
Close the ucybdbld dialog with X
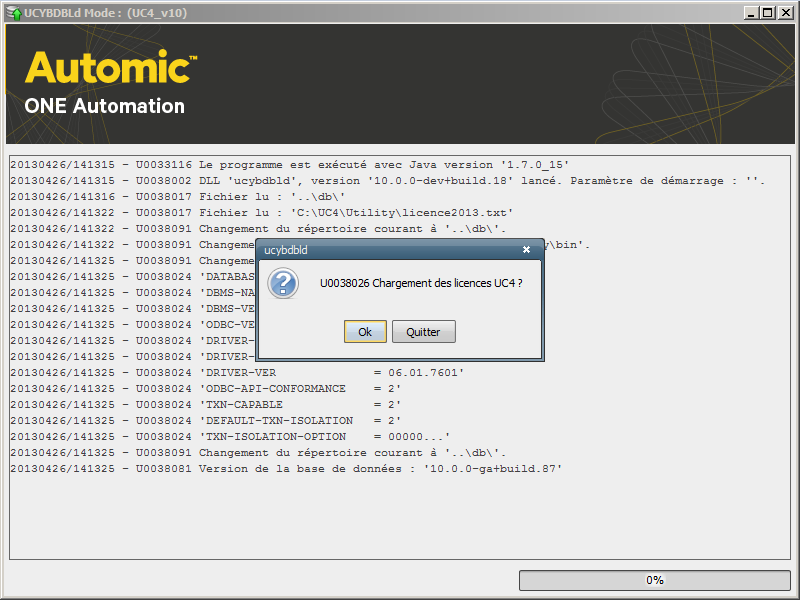(x=527, y=249)
